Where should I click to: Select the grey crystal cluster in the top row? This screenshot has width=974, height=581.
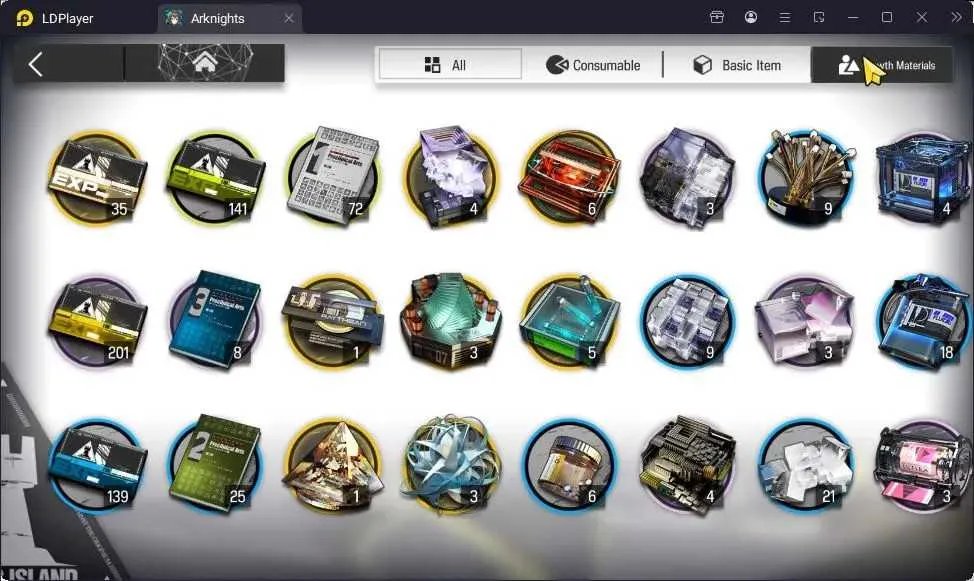(x=688, y=176)
